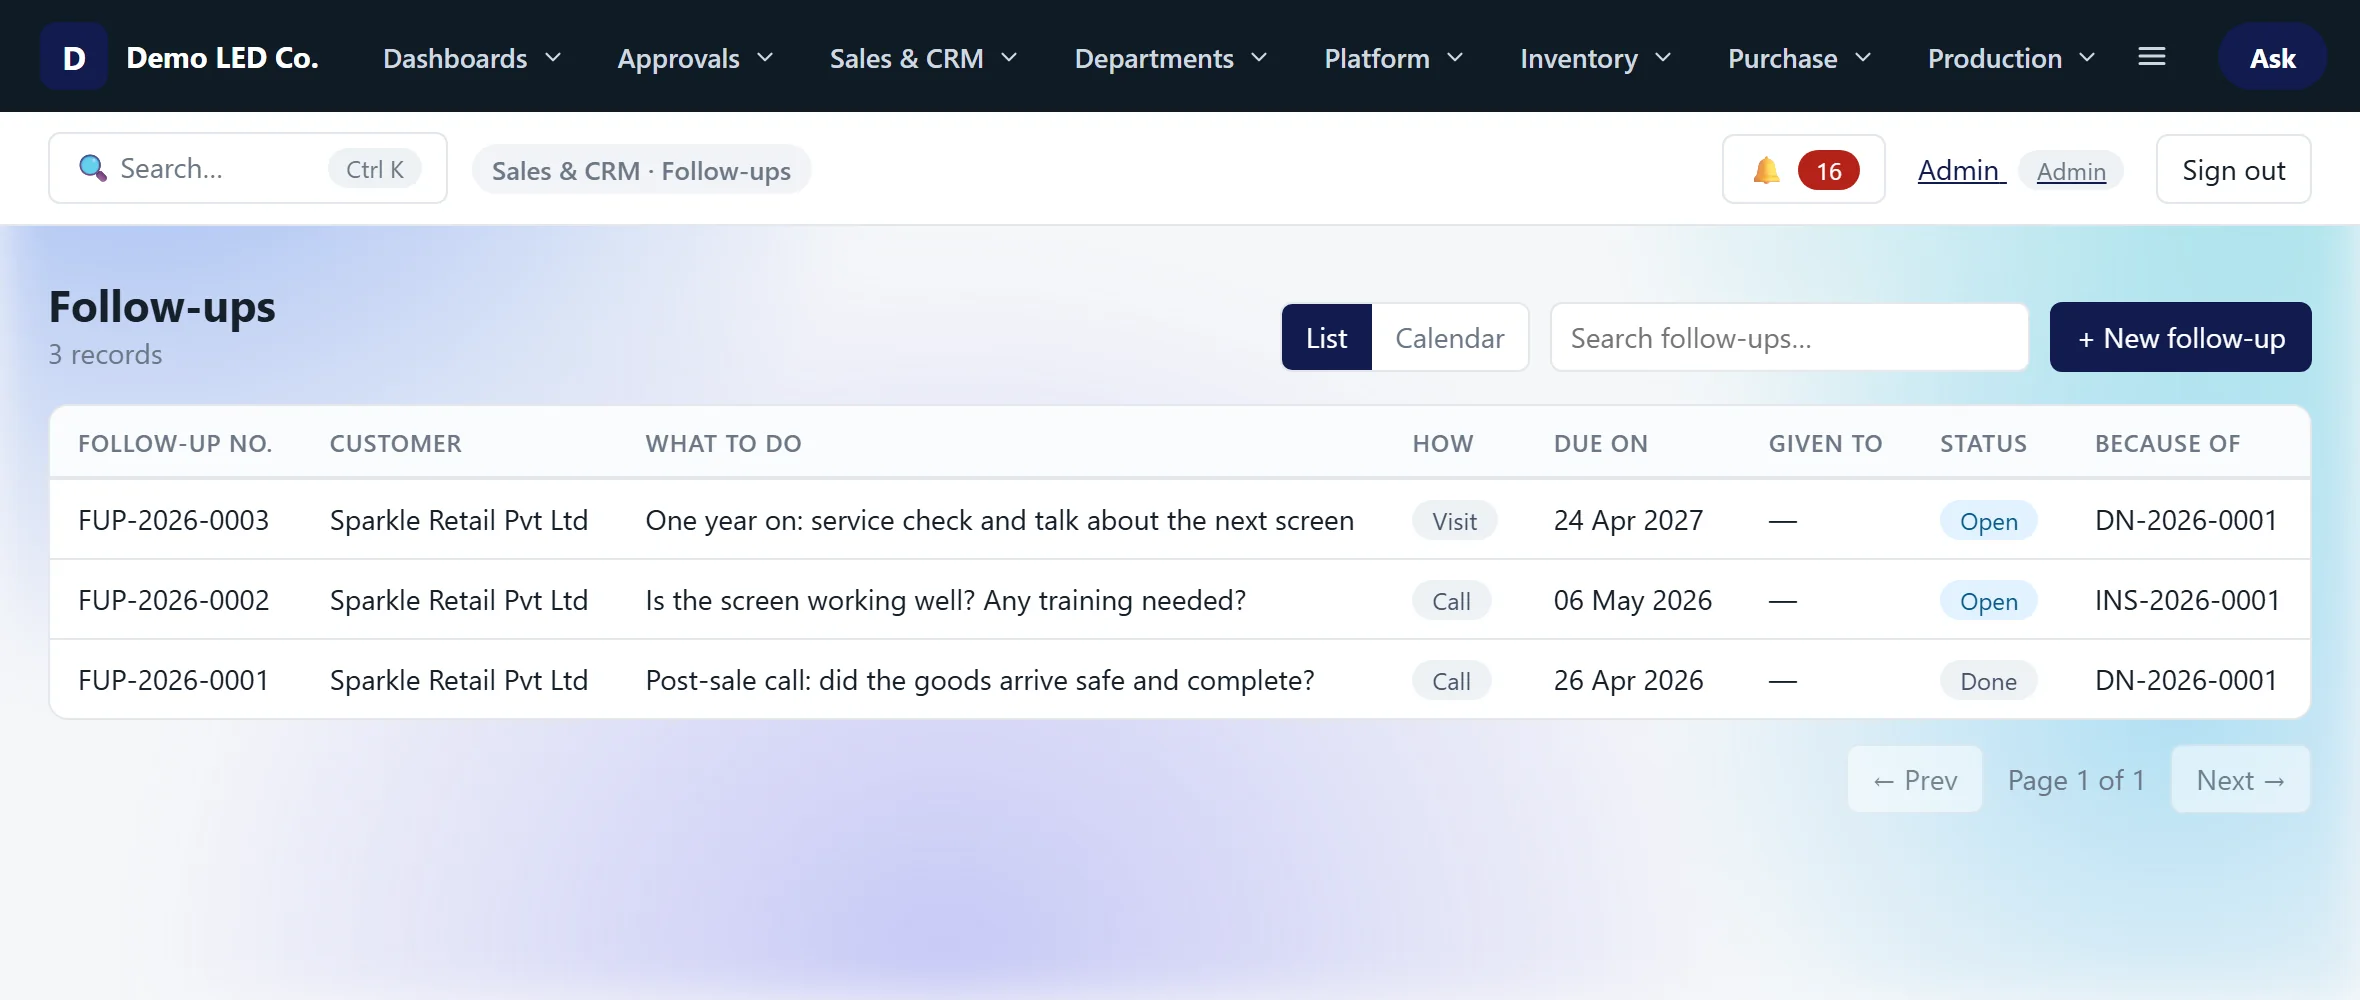Image resolution: width=2360 pixels, height=1000 pixels.
Task: Go to the Prev page
Action: [1915, 779]
